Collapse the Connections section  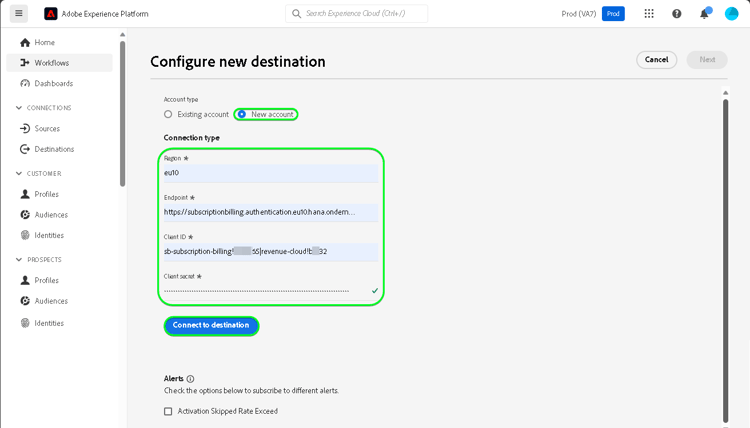[19, 108]
